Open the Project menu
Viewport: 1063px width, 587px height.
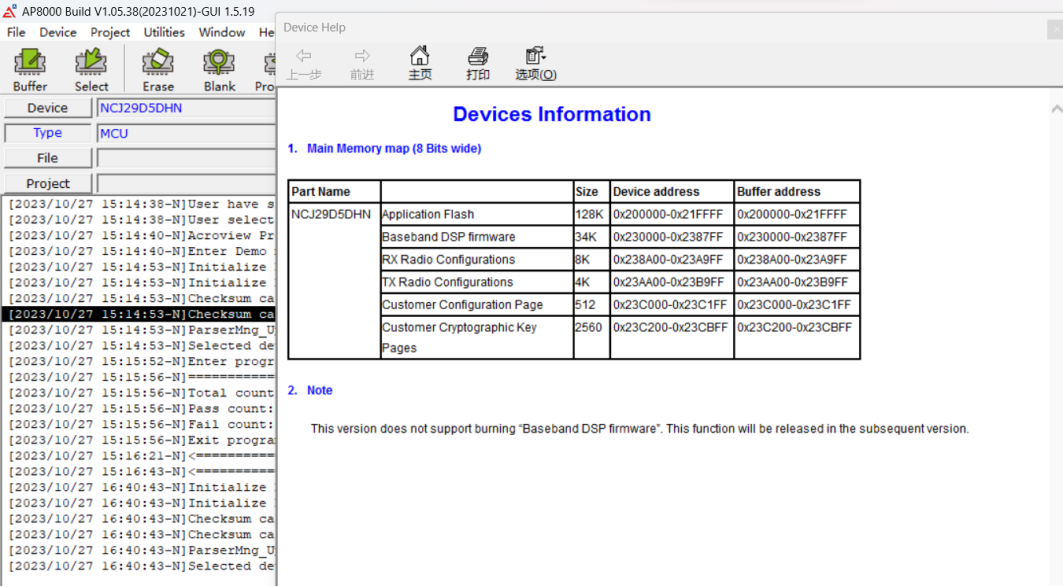(x=110, y=33)
